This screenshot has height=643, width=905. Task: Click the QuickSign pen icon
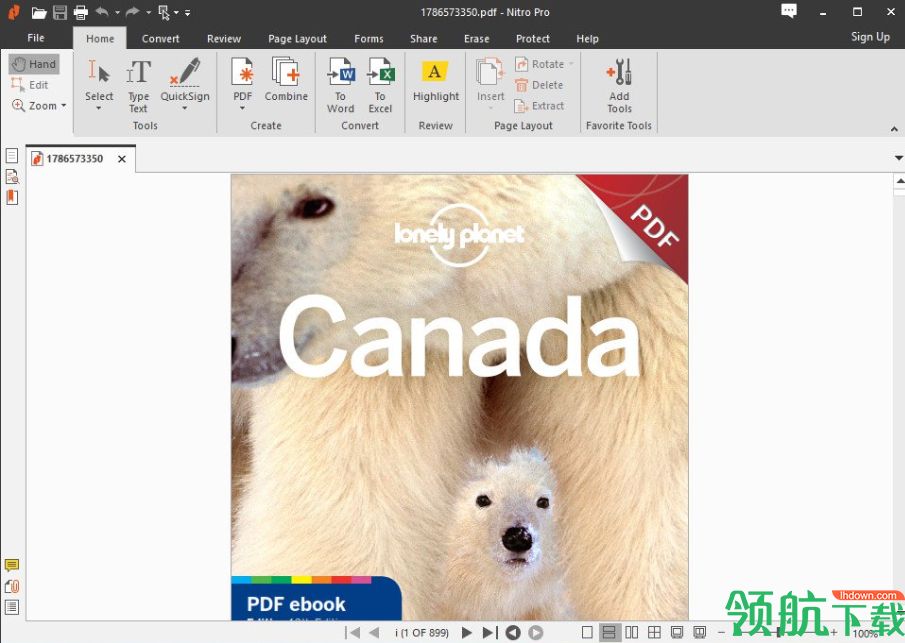click(185, 73)
